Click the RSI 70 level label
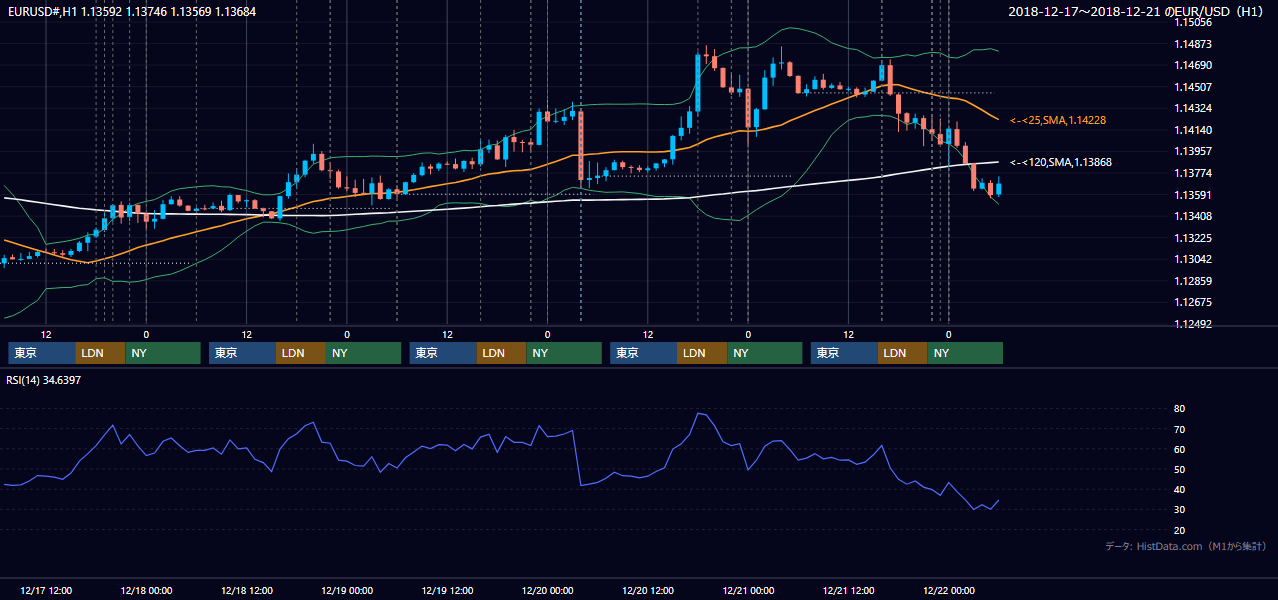This screenshot has width=1278, height=600. tap(1179, 429)
